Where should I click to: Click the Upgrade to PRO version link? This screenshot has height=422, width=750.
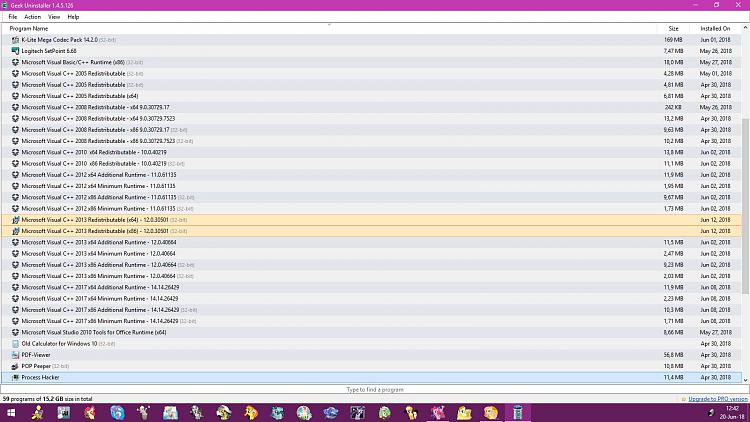click(717, 399)
